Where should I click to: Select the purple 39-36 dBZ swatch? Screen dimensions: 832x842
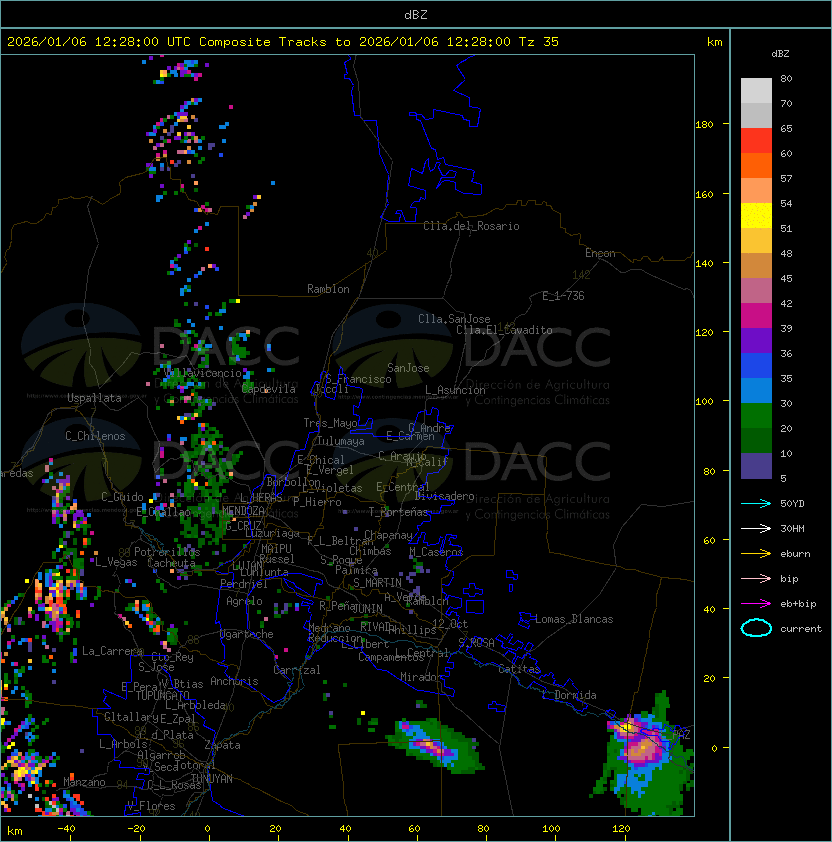coord(756,340)
